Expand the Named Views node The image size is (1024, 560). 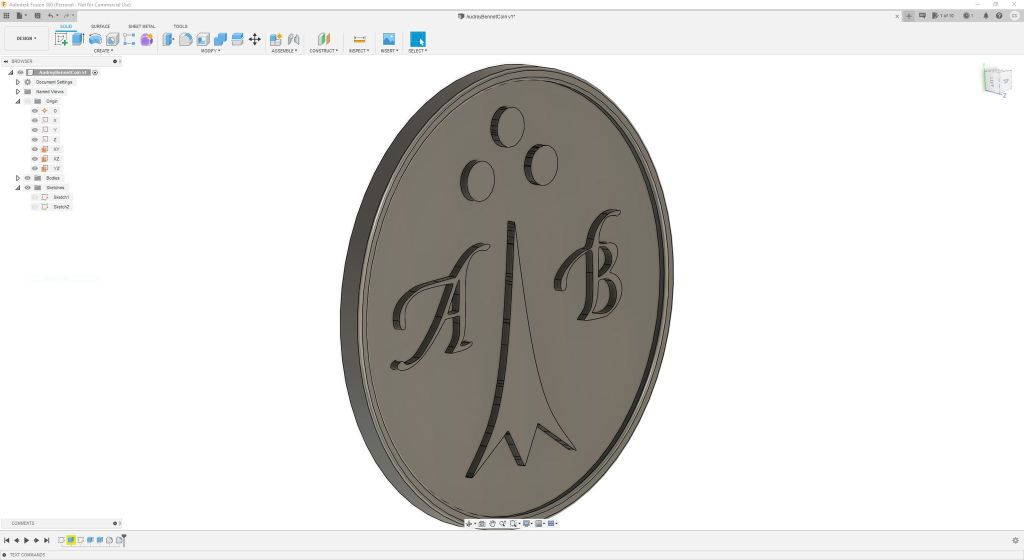18,91
